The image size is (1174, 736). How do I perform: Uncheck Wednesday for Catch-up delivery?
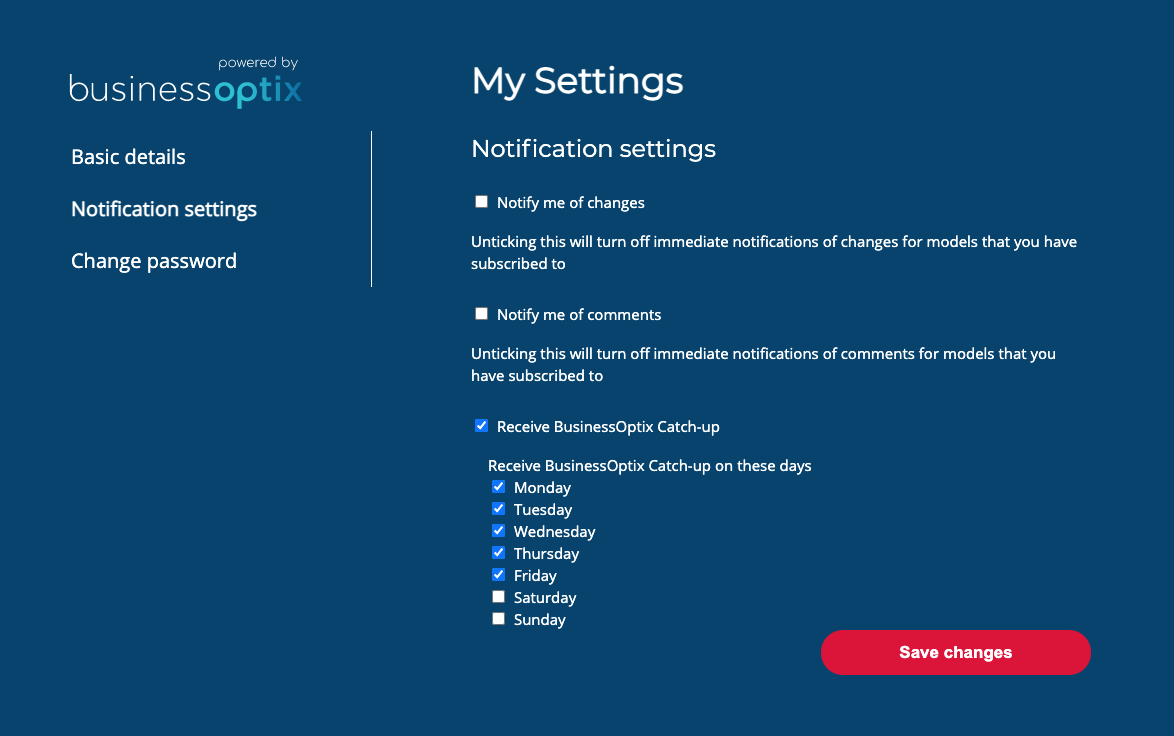click(498, 531)
